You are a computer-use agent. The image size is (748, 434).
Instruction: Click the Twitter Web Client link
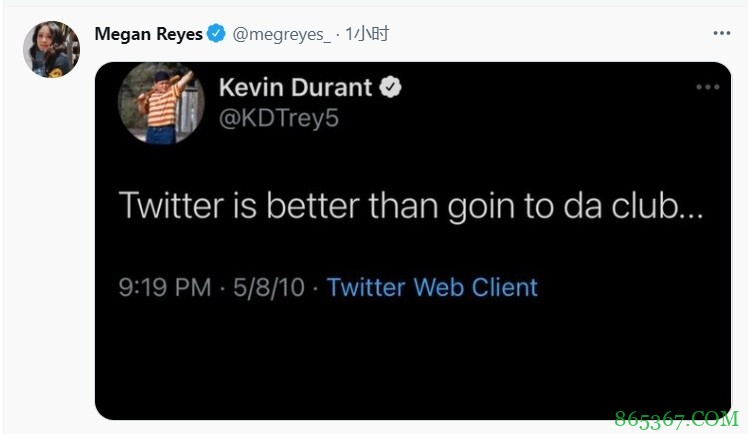pos(432,287)
